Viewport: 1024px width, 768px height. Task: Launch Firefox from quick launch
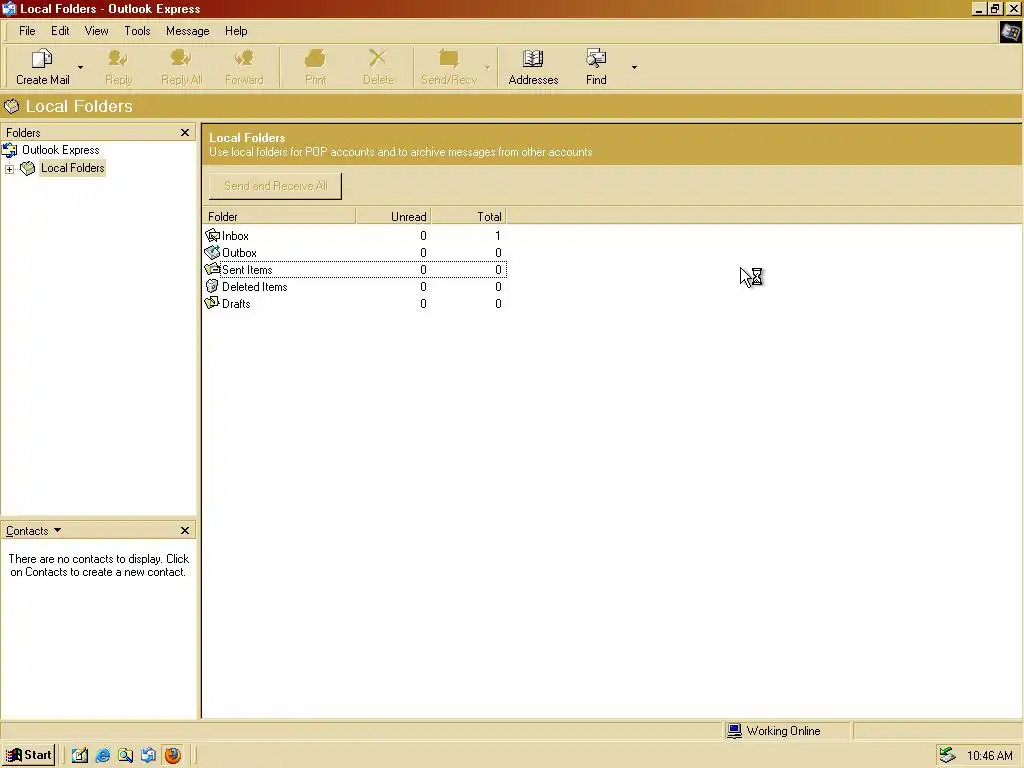pos(172,756)
